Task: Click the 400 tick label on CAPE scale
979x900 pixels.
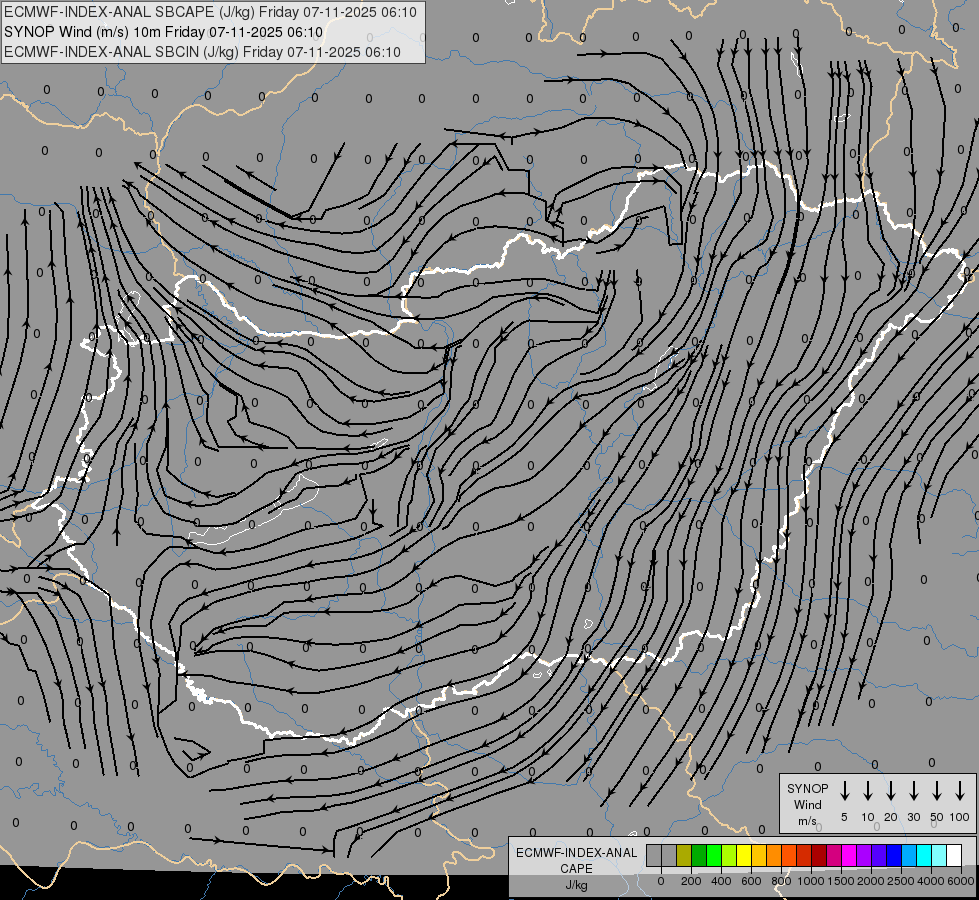Action: 721,881
